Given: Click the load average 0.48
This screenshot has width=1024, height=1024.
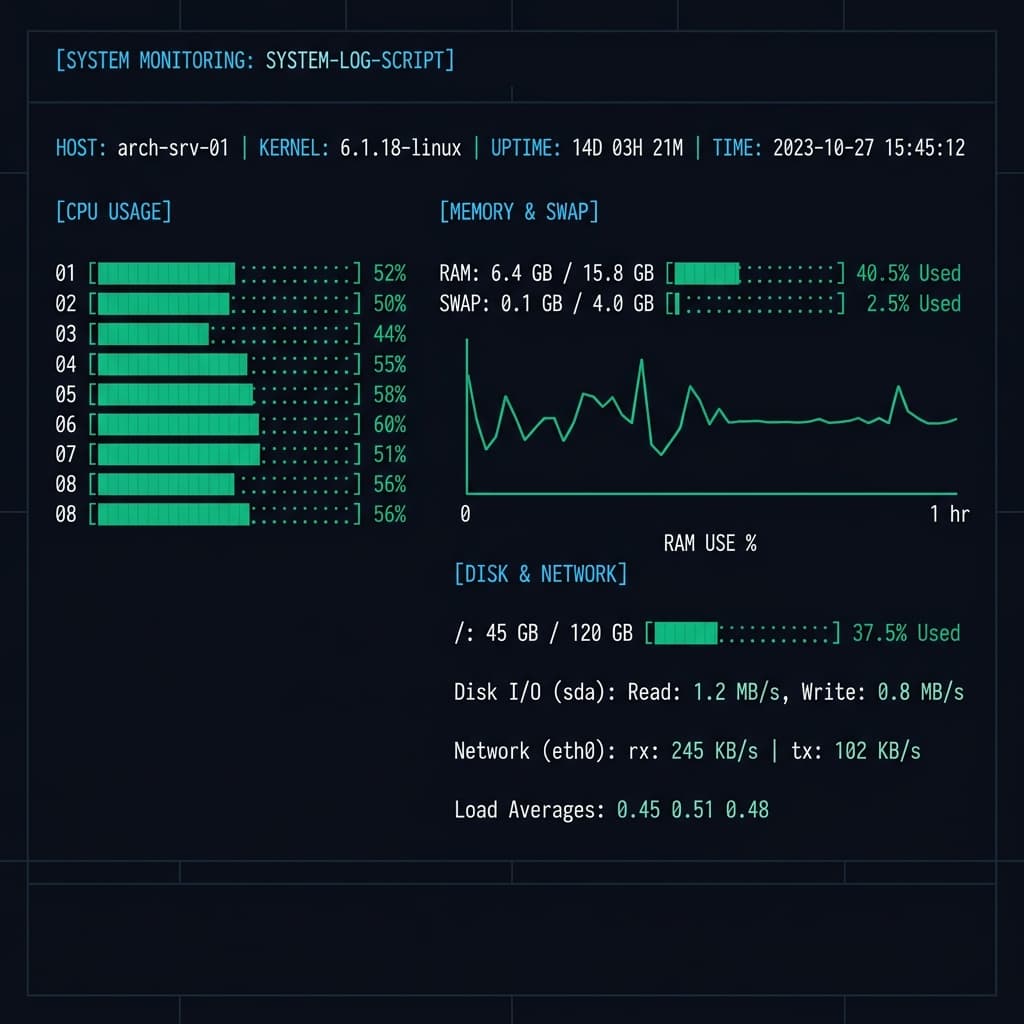Looking at the screenshot, I should tap(747, 810).
